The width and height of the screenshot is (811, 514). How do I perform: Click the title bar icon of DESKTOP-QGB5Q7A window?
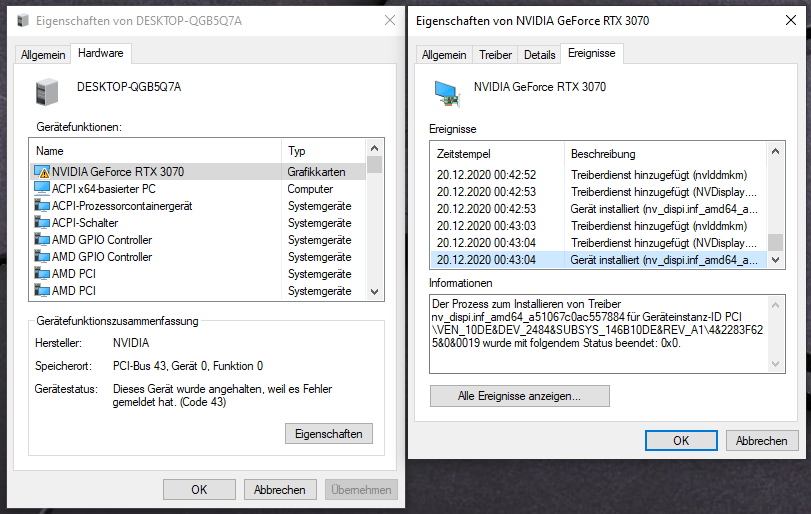[x=23, y=21]
